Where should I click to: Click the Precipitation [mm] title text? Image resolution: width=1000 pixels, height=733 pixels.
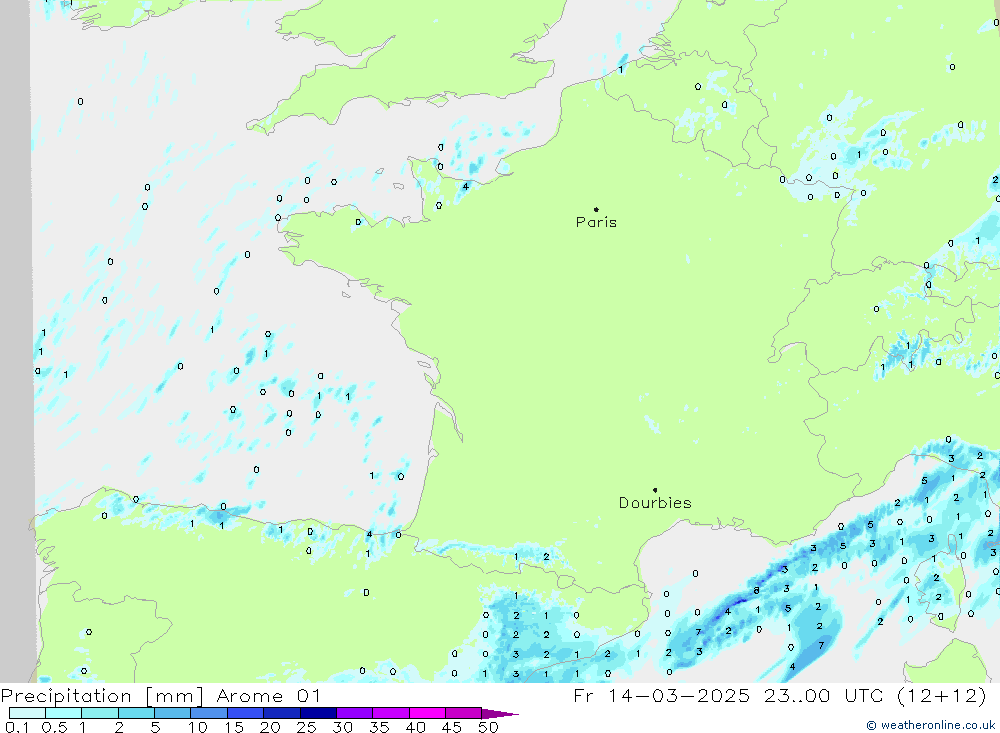click(102, 696)
